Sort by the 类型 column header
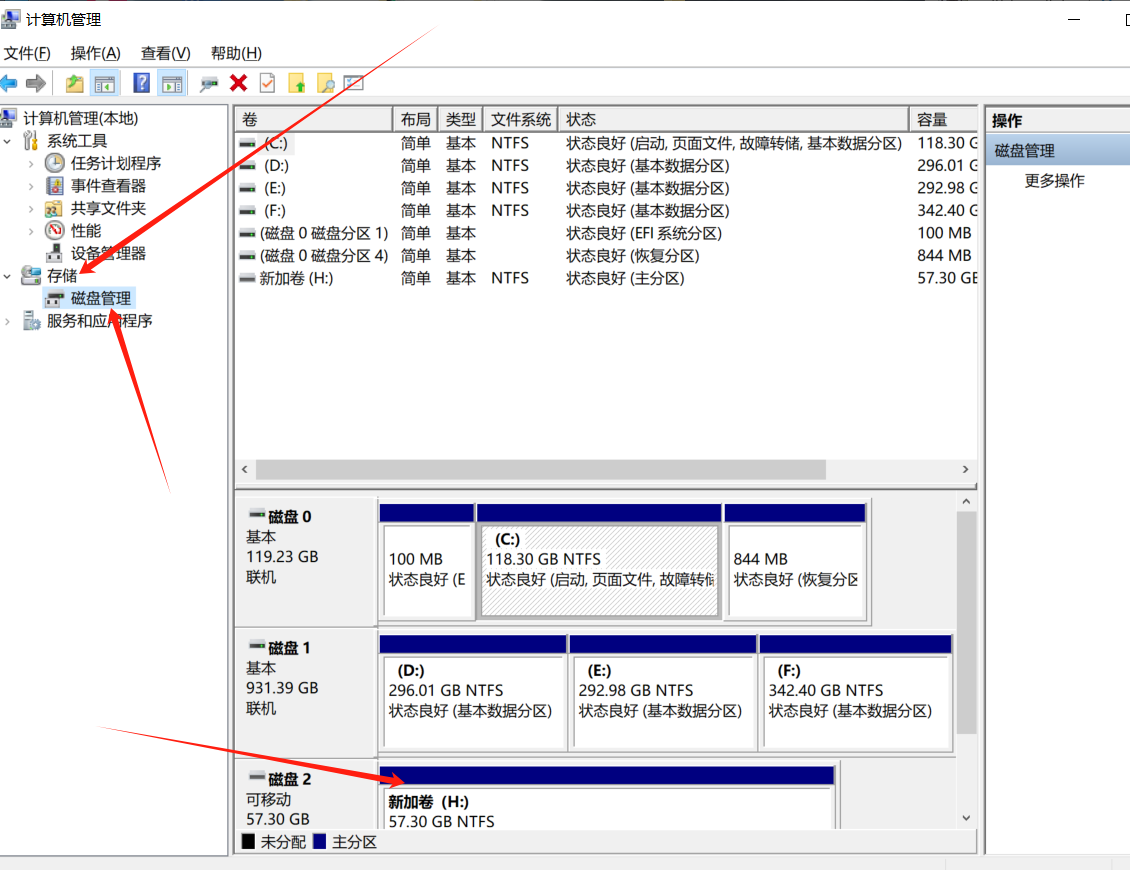This screenshot has height=870, width=1130. 461,119
